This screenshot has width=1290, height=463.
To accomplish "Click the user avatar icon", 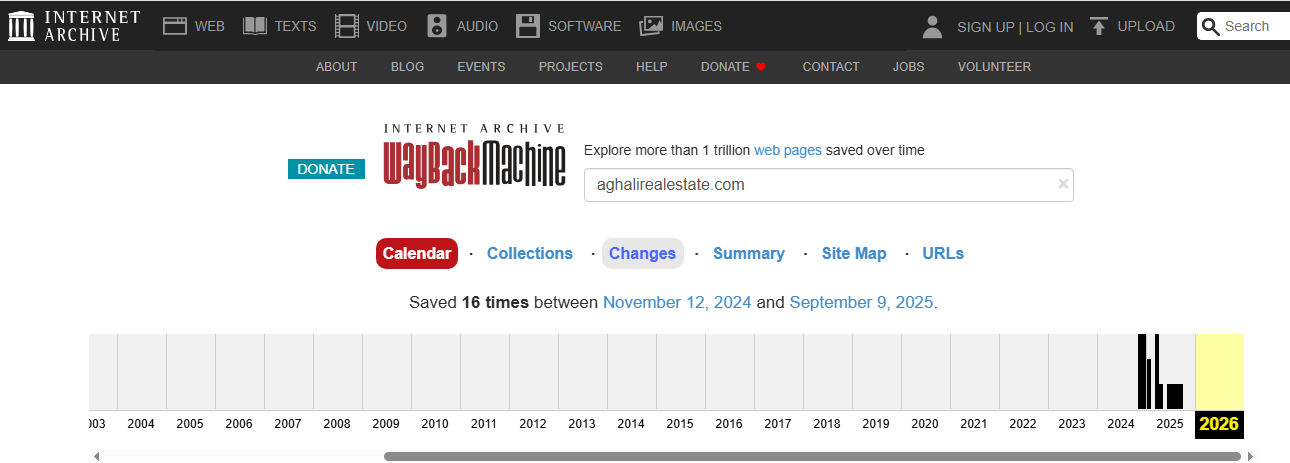I will click(x=933, y=27).
